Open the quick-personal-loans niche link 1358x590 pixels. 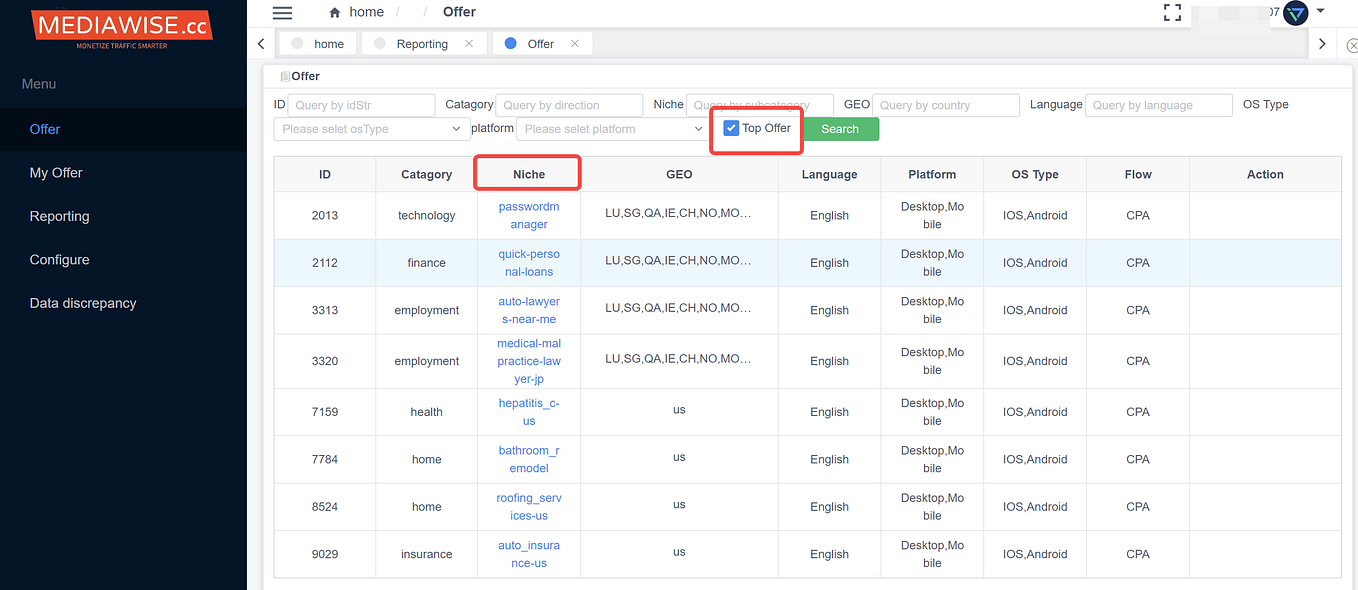(x=529, y=263)
